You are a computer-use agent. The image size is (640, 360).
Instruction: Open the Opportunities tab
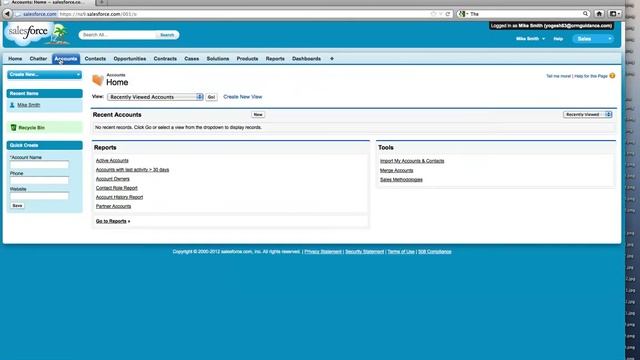click(130, 59)
